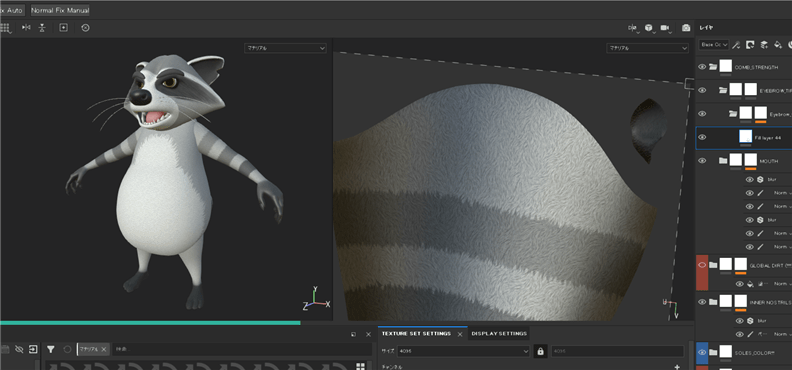Click the circle filter icon in shelf
Image resolution: width=792 pixels, height=370 pixels.
tap(67, 349)
